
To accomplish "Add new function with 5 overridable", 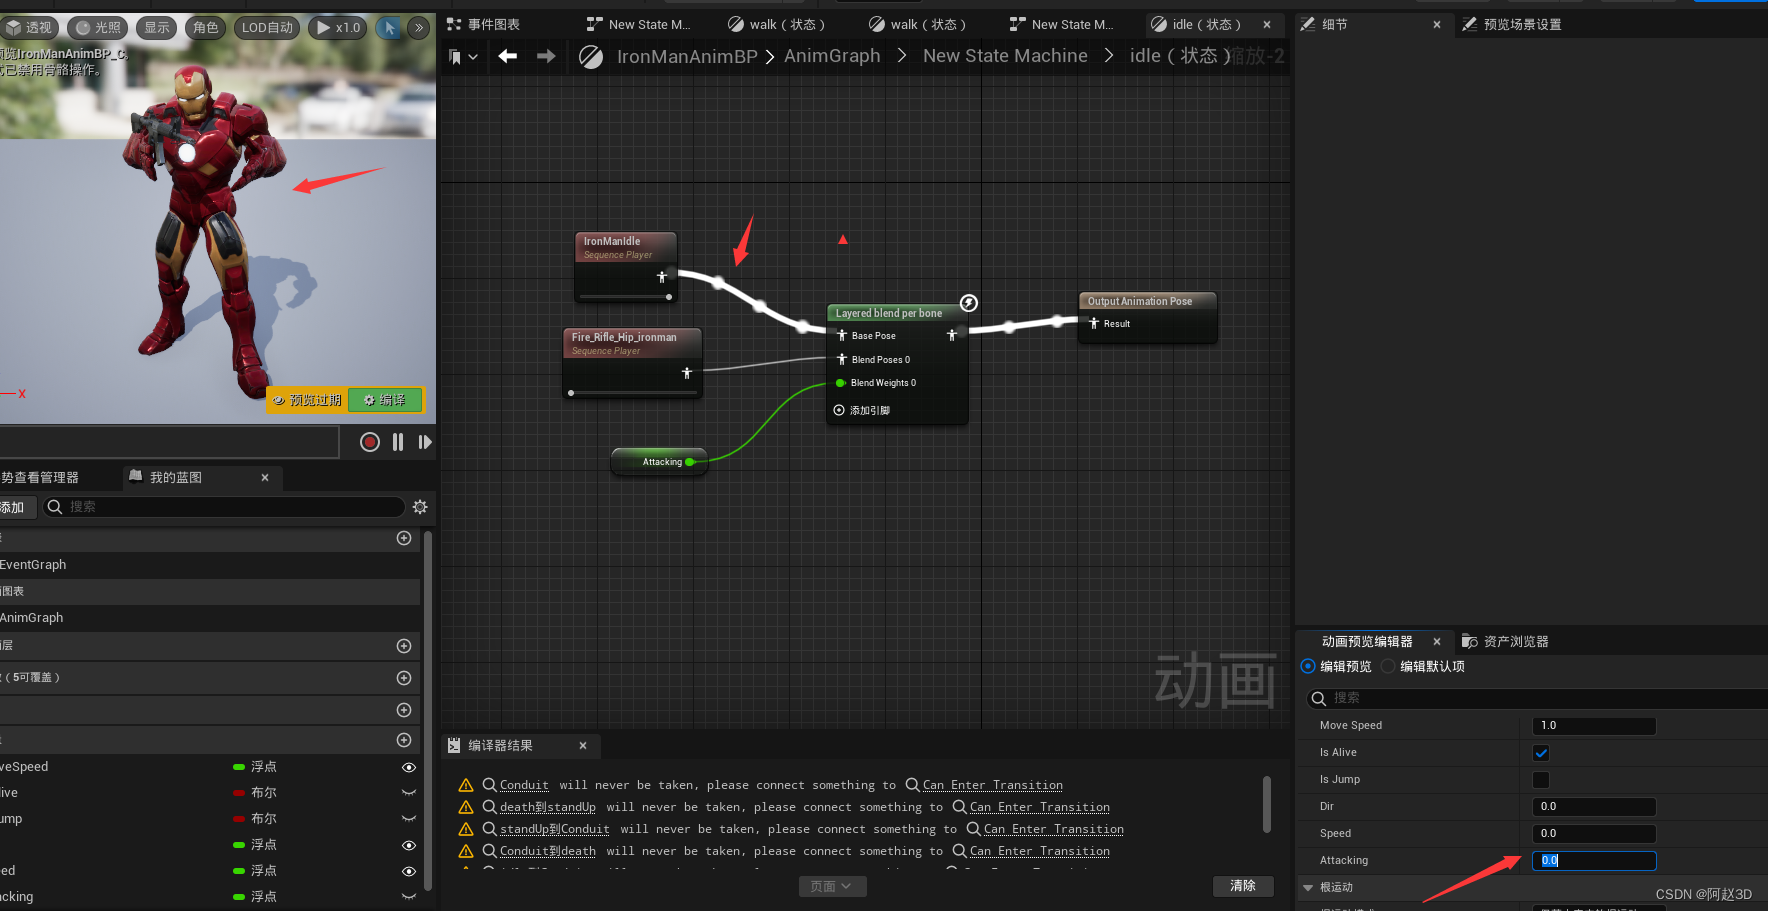I will pyautogui.click(x=404, y=678).
